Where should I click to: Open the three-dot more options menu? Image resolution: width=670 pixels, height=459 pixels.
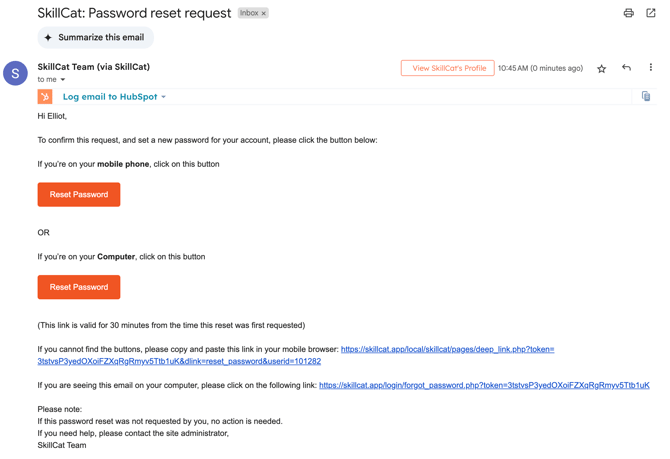coord(650,67)
